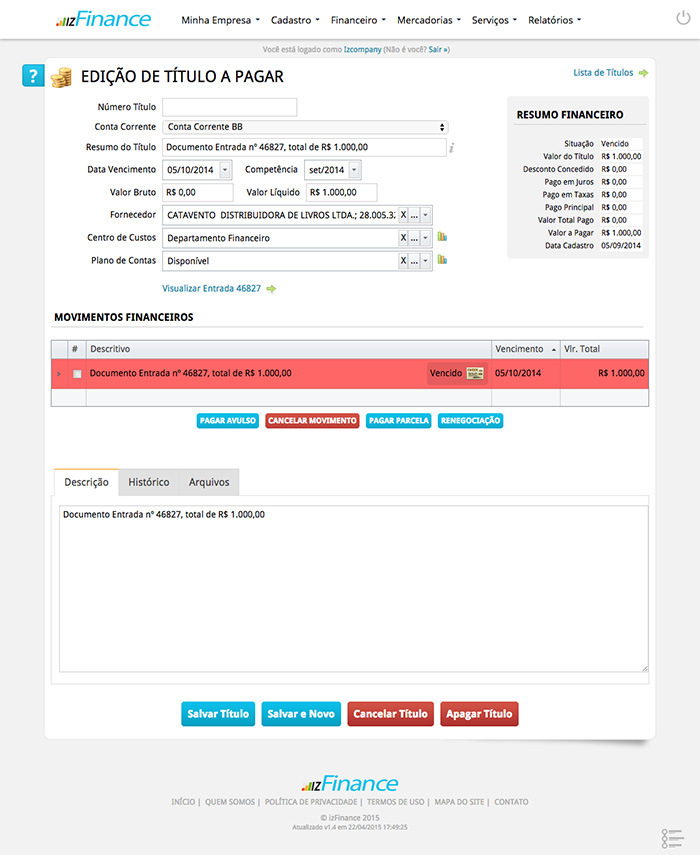
Task: Expand the Competência month dropdown
Action: click(354, 170)
